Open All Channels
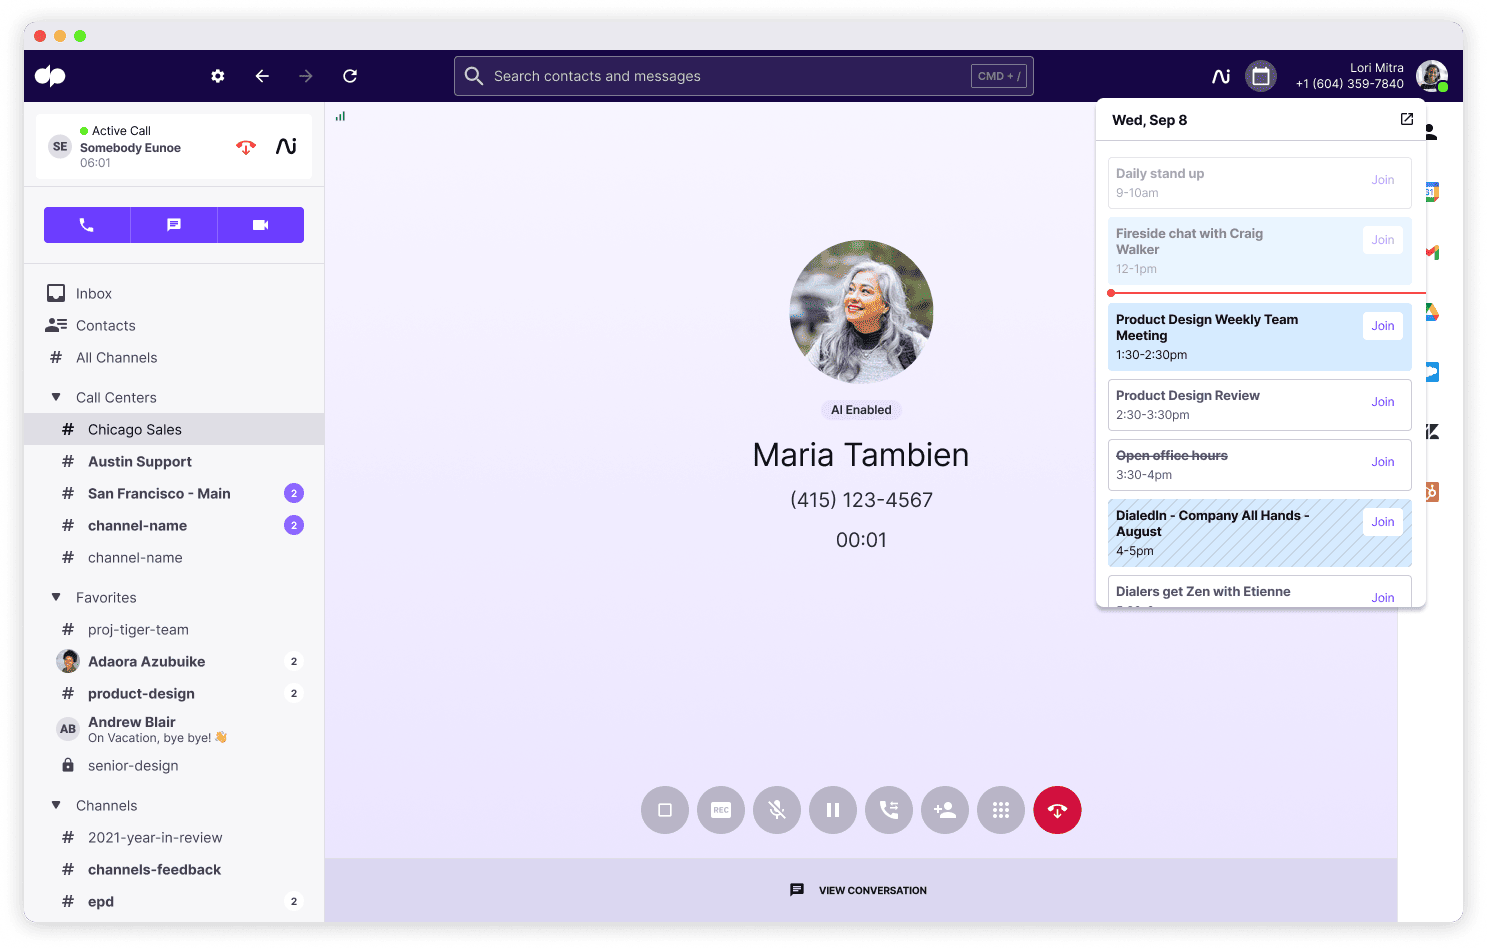The image size is (1487, 948). [174, 357]
